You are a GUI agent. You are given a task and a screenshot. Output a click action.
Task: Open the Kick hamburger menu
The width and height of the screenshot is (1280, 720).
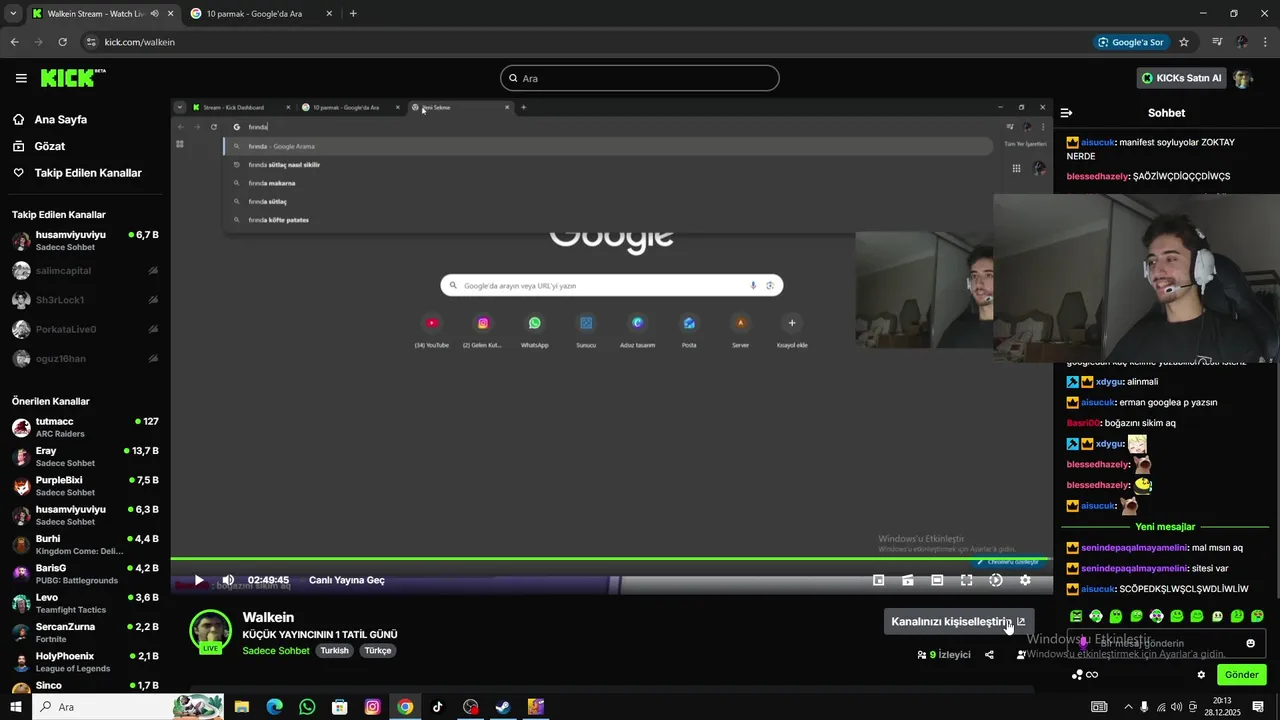click(x=21, y=78)
